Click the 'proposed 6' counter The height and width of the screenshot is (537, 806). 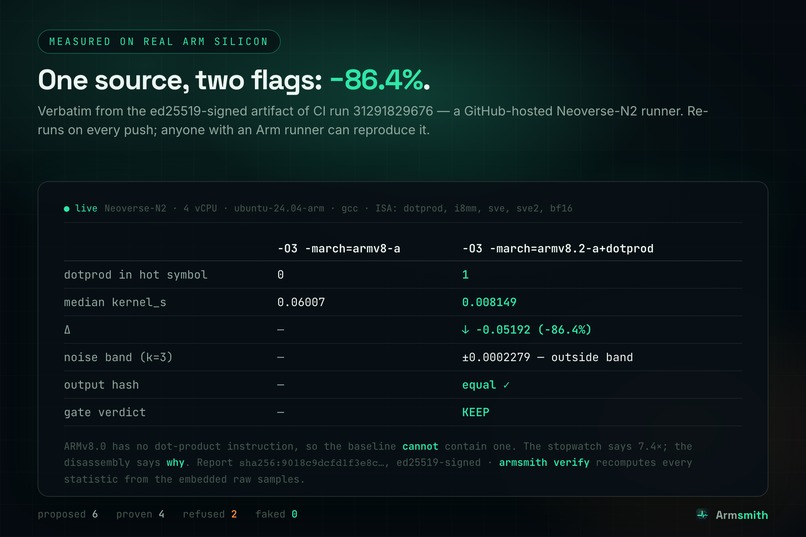tap(68, 514)
